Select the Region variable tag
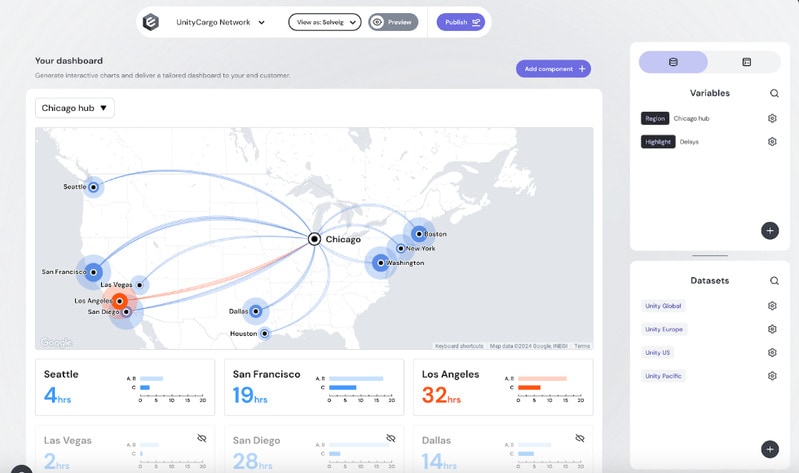The image size is (799, 473). (655, 118)
